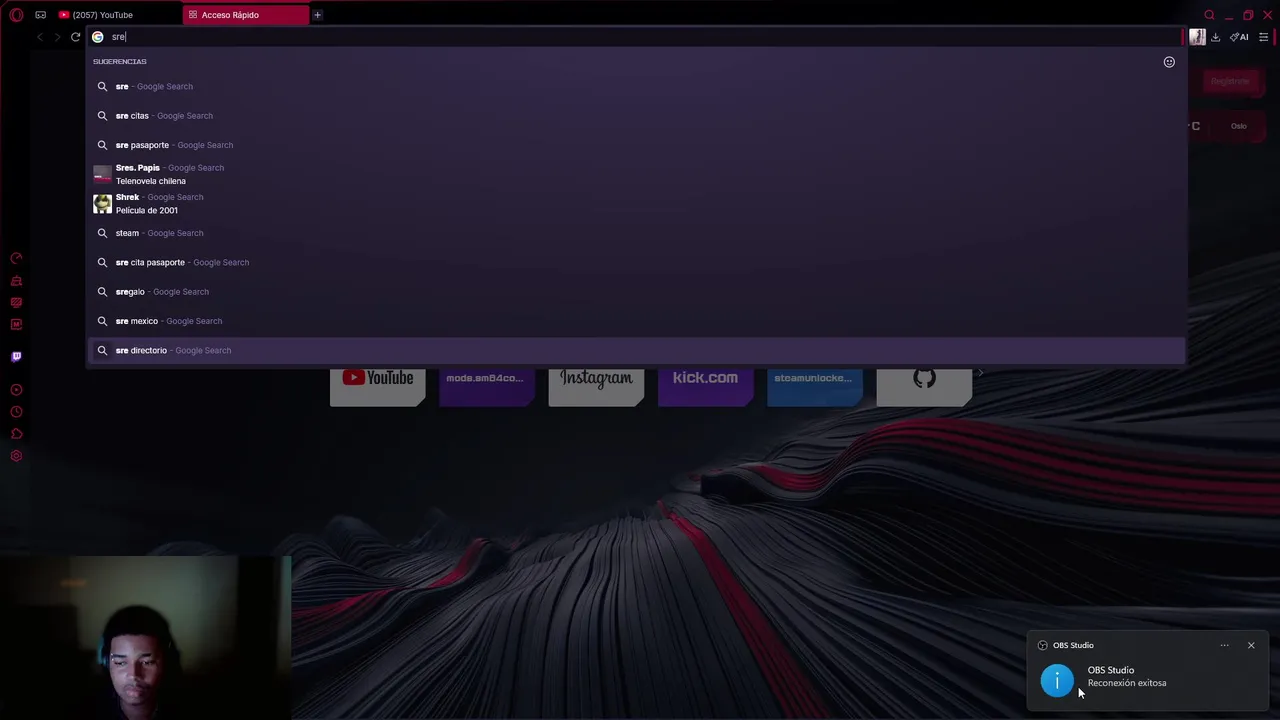Open Extensions cube sidebar icon
The width and height of the screenshot is (1280, 720).
(x=16, y=434)
